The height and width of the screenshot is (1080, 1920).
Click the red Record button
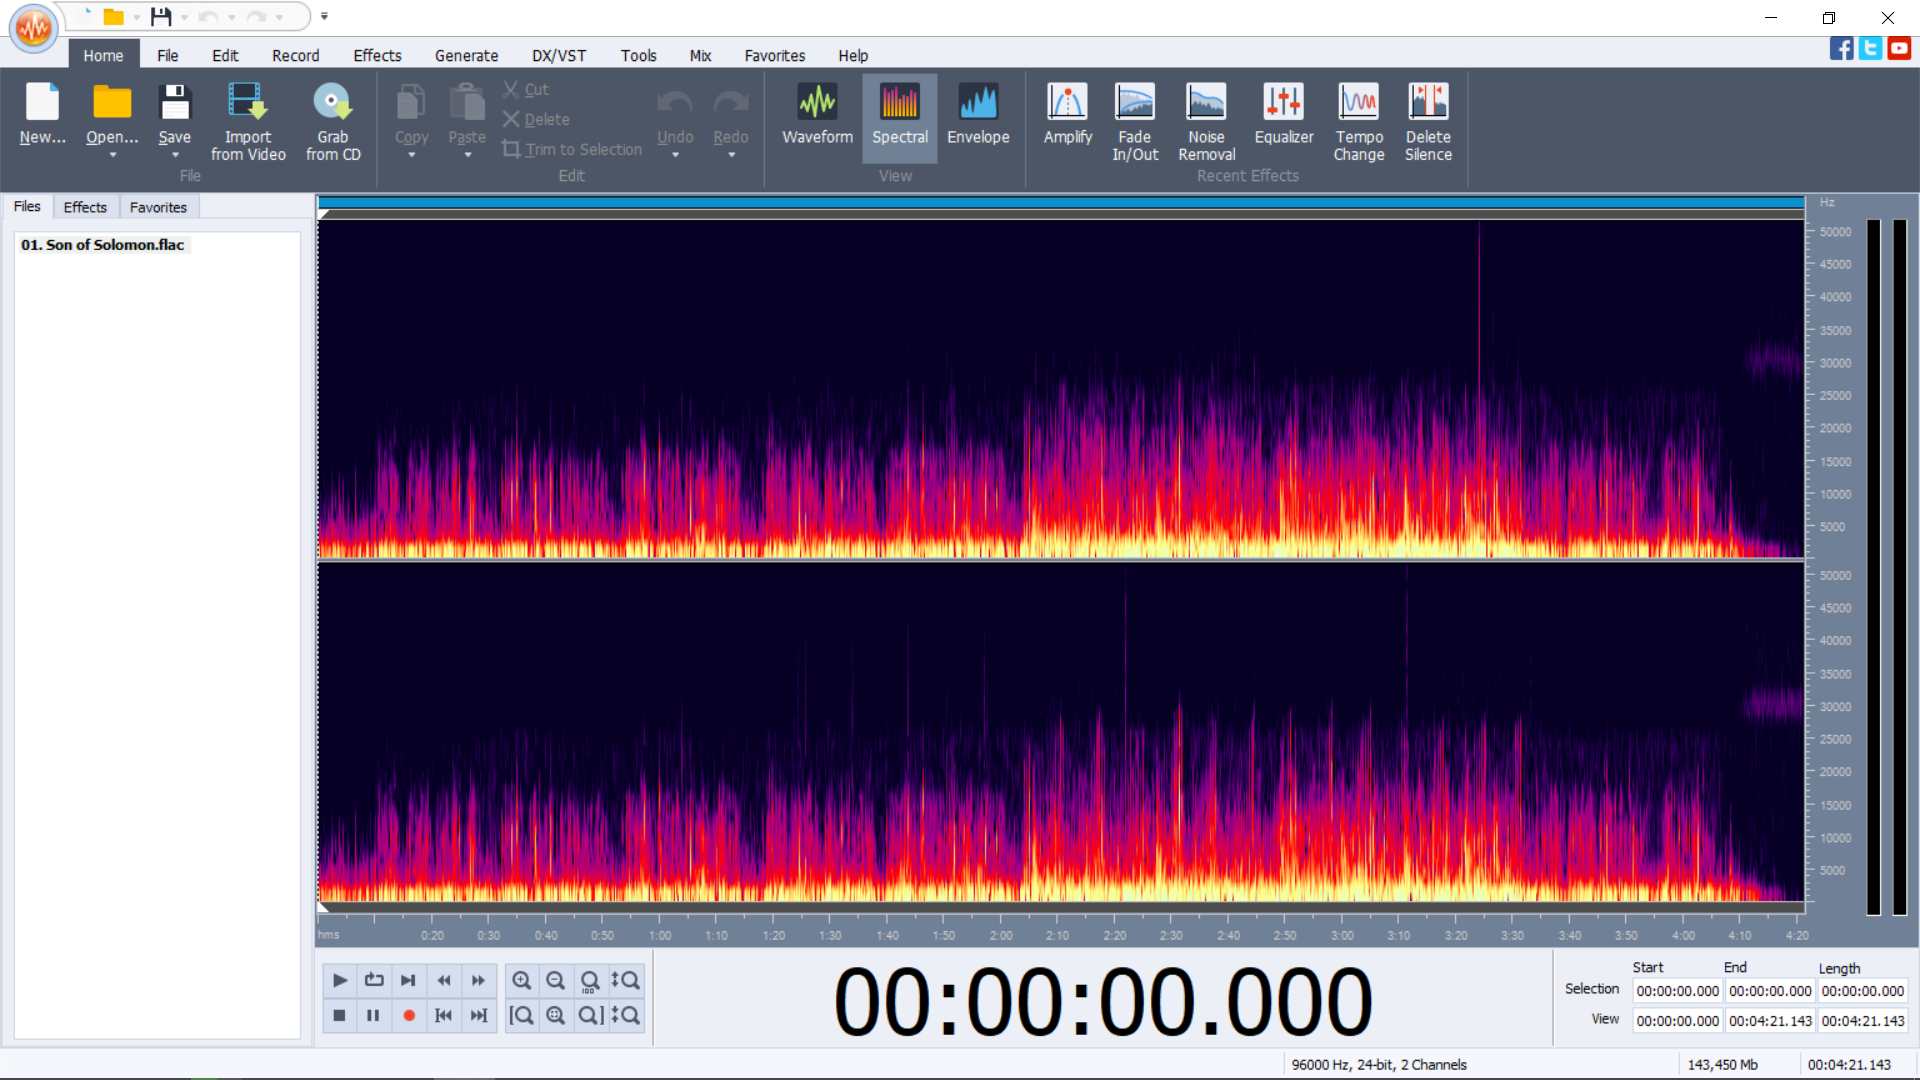[x=408, y=1015]
